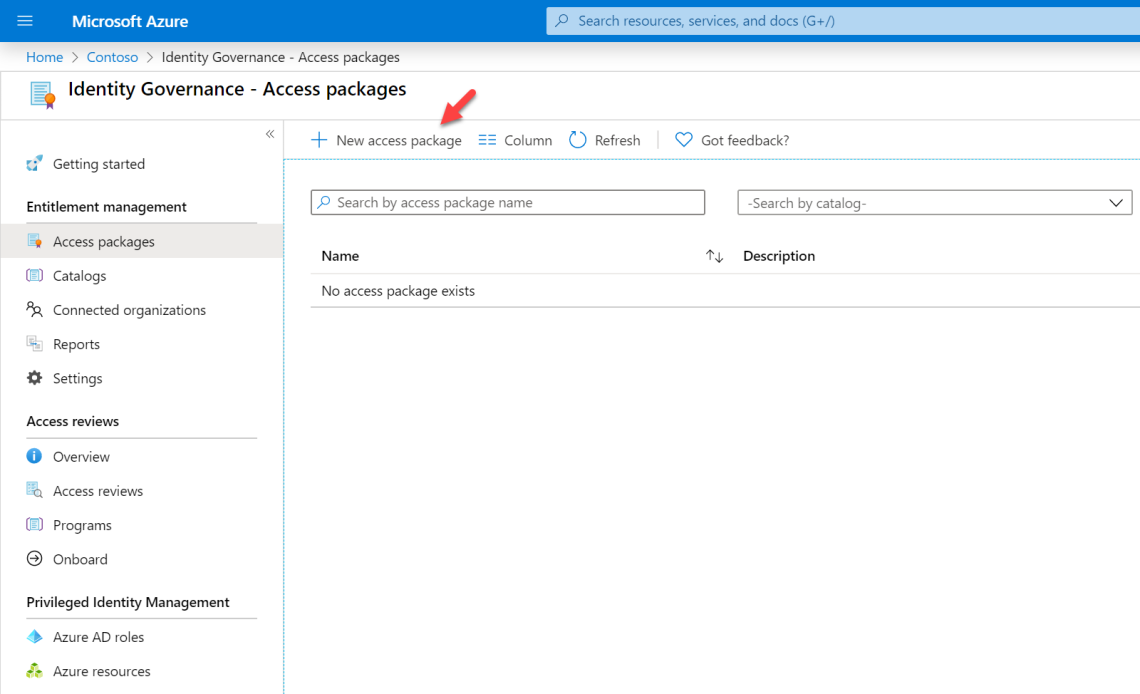Open the Getting started page

pyautogui.click(x=97, y=163)
